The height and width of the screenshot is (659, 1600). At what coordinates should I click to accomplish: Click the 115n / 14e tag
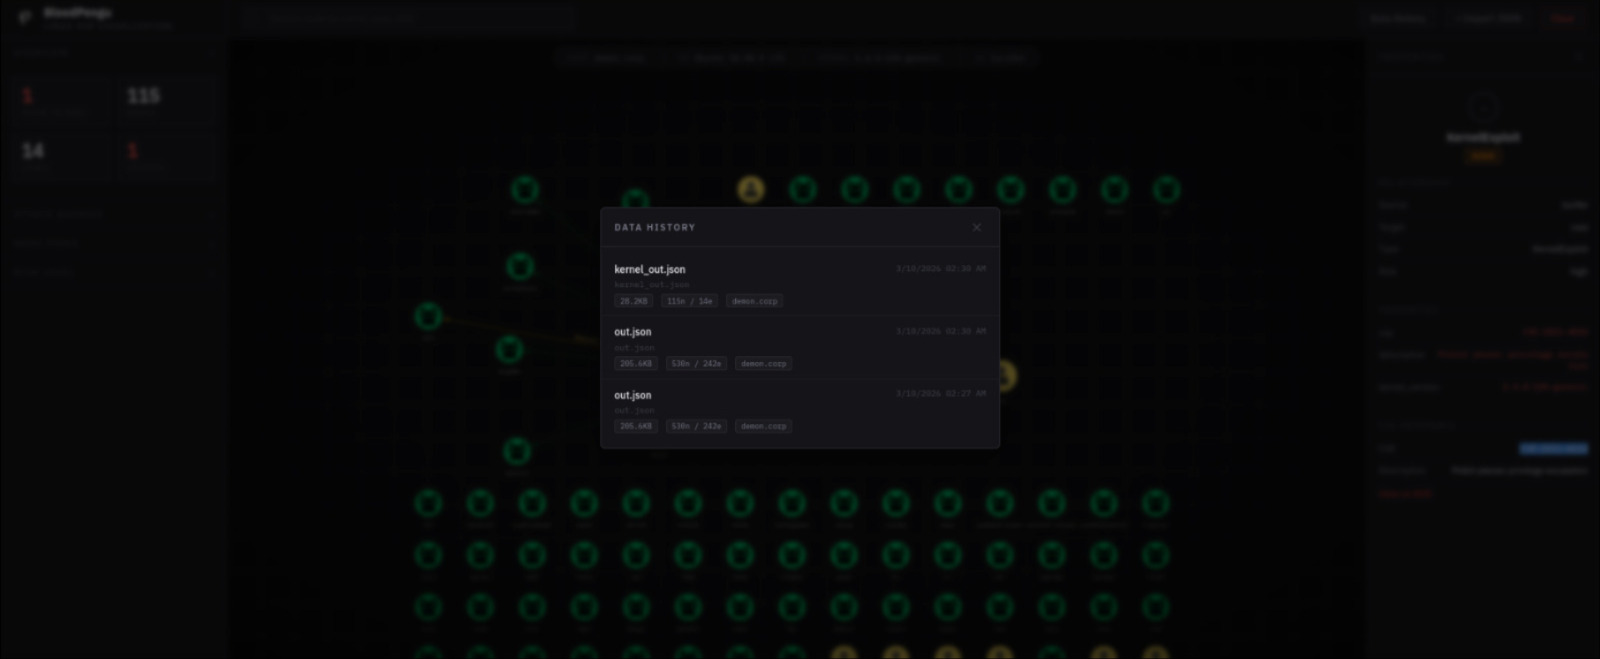click(x=690, y=301)
